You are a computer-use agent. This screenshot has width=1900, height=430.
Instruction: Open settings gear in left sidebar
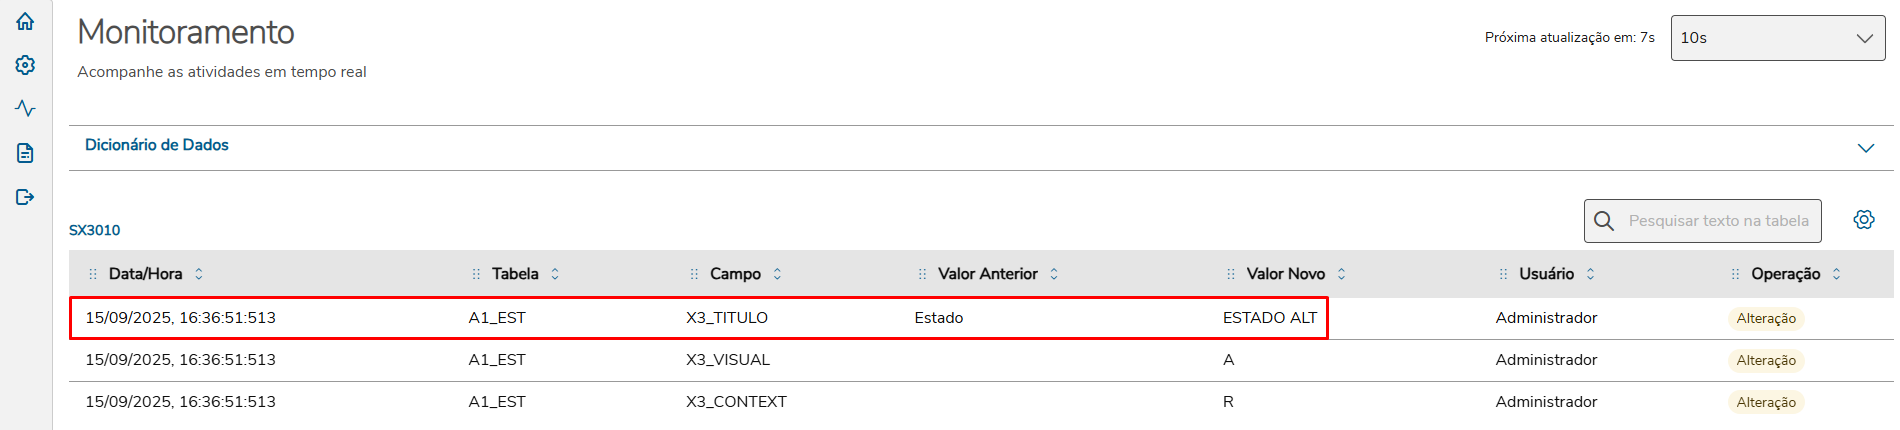(x=25, y=65)
